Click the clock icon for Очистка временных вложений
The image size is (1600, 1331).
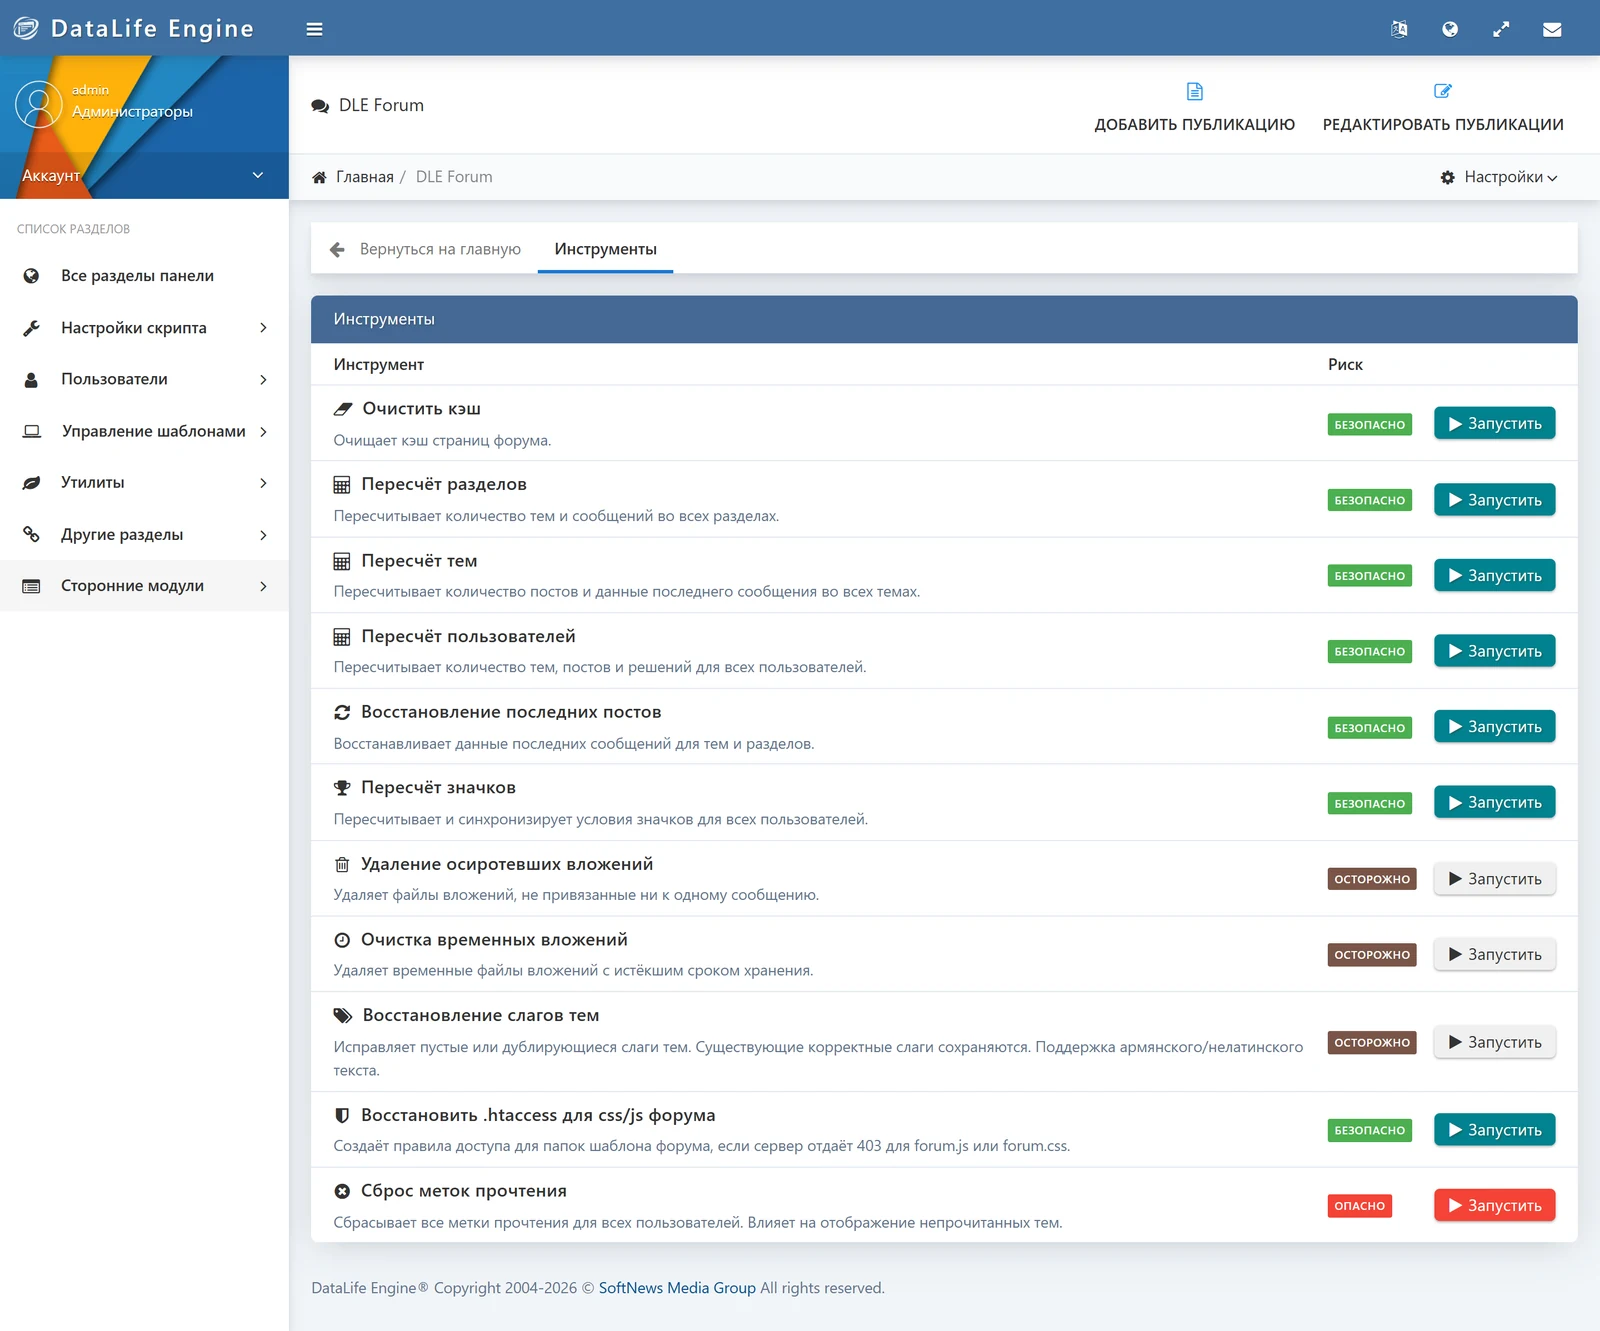(342, 940)
